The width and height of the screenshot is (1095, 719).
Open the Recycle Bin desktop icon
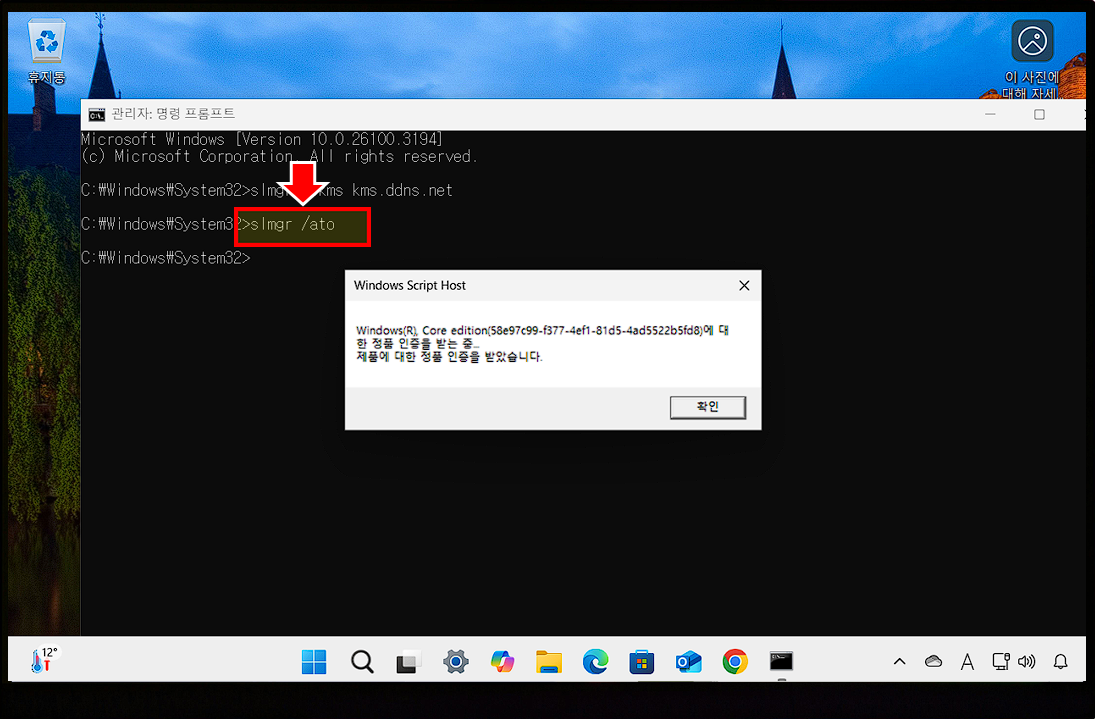click(x=46, y=52)
